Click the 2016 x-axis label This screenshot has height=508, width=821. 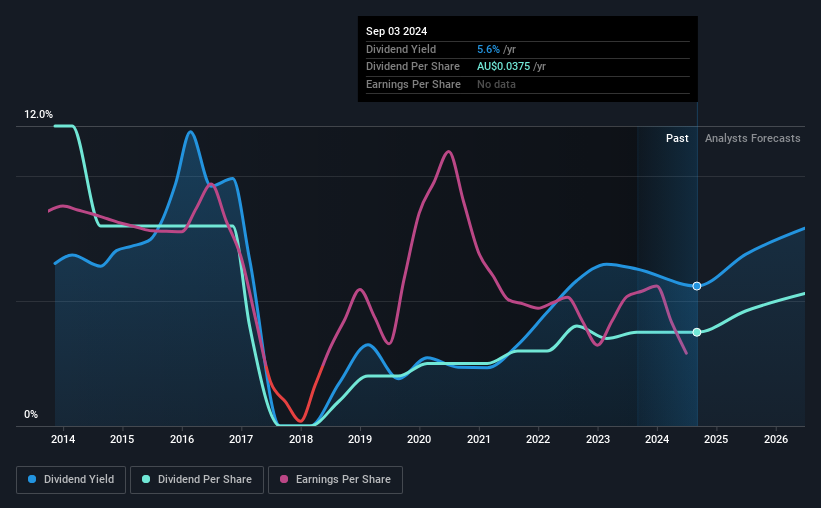[182, 439]
